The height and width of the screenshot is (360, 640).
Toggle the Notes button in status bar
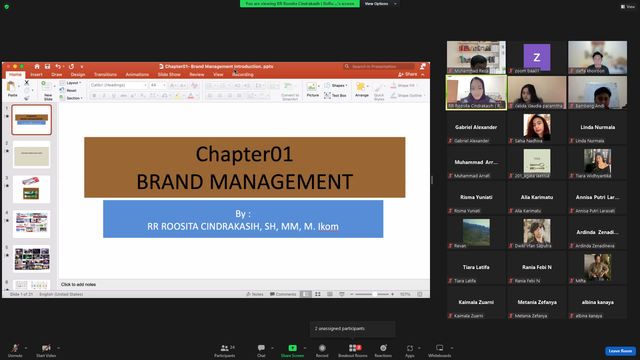tap(255, 294)
